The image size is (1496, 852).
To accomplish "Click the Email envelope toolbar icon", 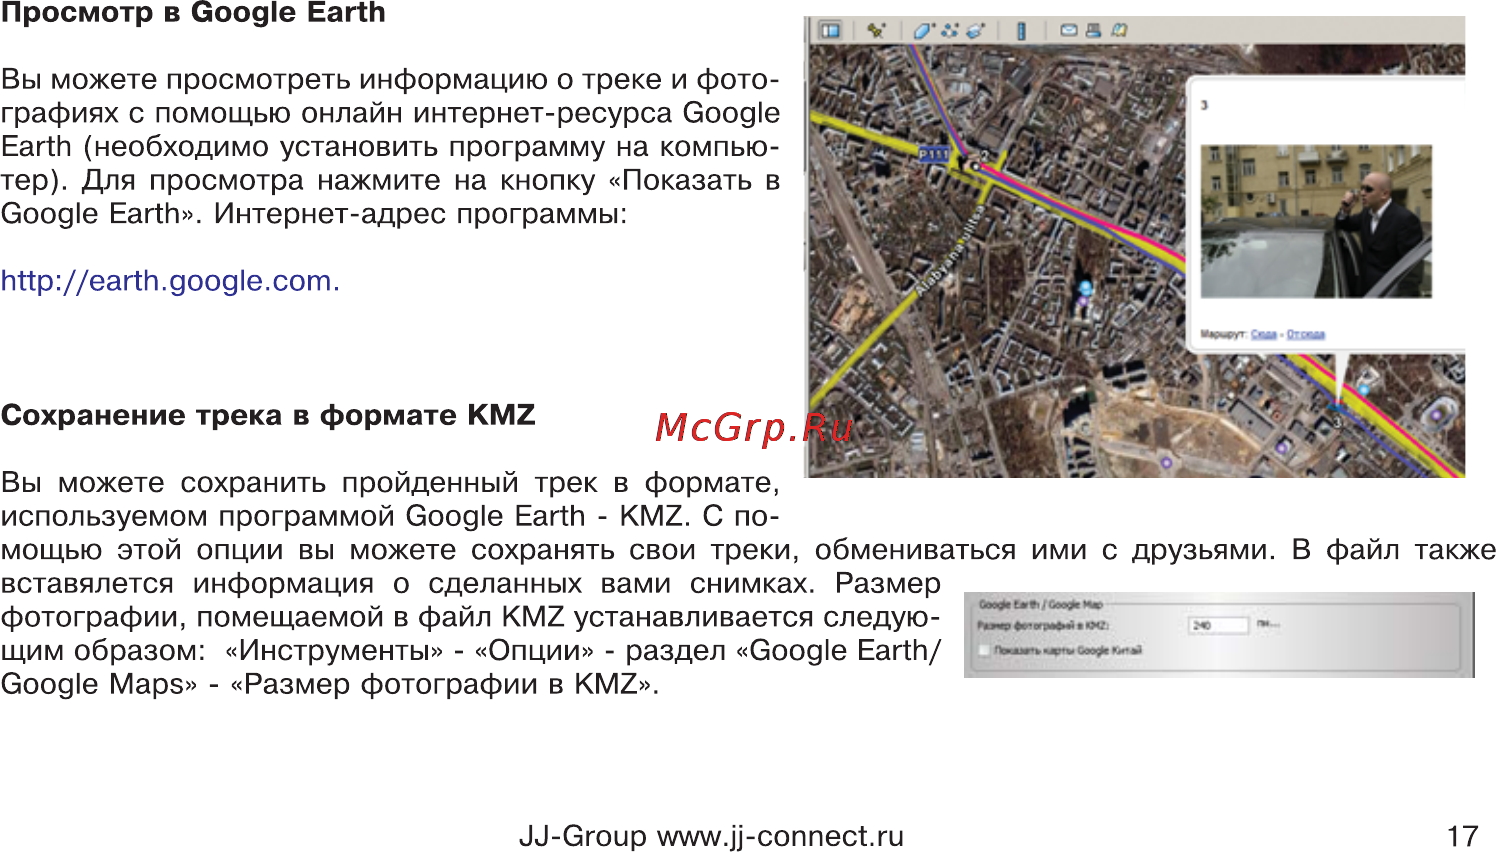I will point(1068,30).
